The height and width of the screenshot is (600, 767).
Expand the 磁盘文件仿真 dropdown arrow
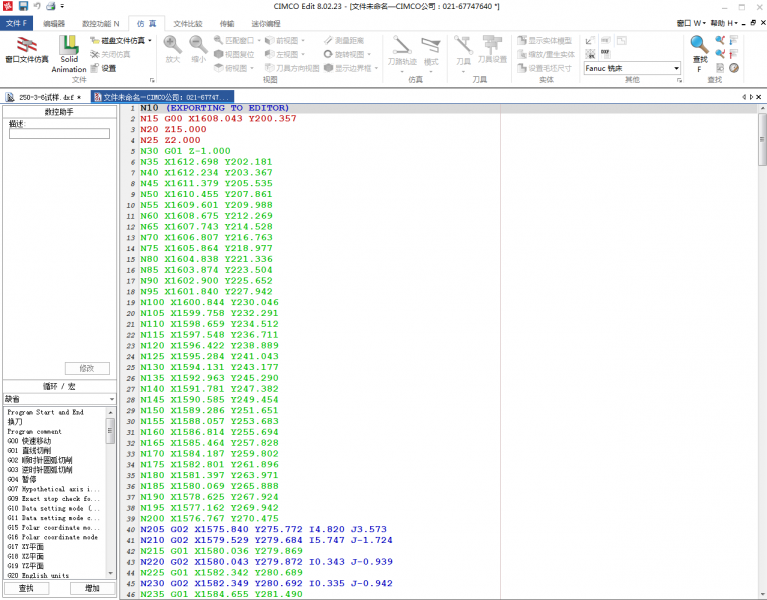click(x=150, y=41)
